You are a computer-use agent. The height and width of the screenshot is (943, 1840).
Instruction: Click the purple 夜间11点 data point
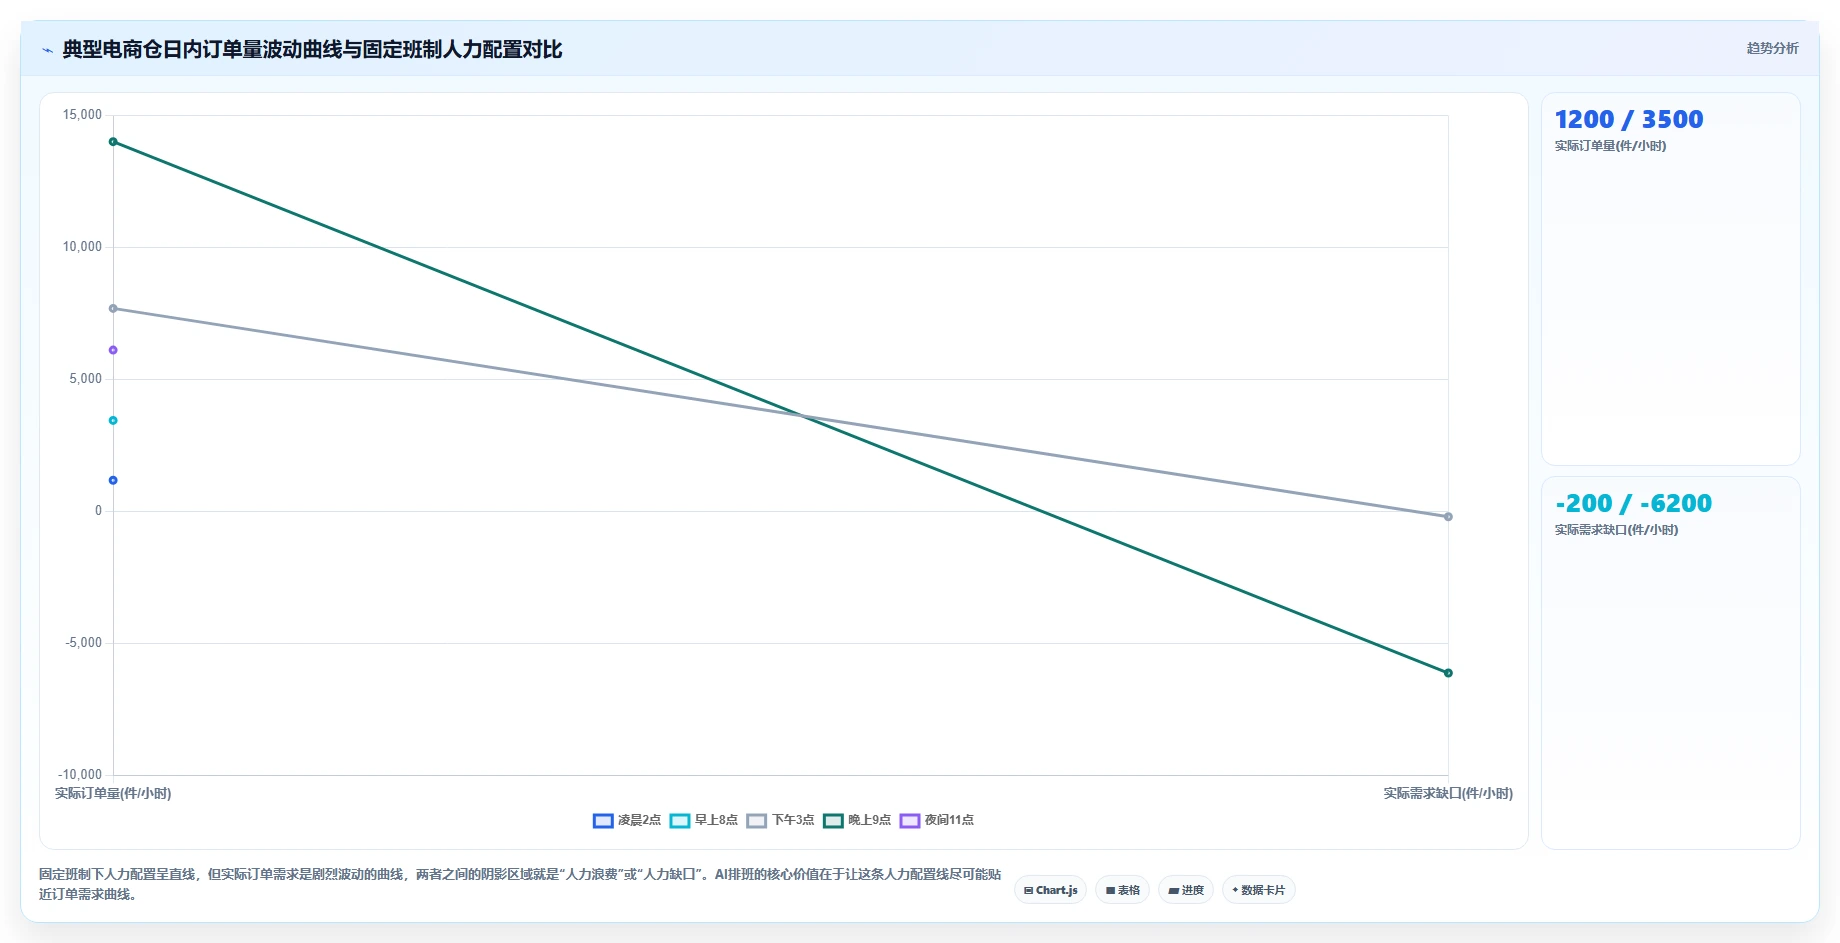[x=113, y=350]
